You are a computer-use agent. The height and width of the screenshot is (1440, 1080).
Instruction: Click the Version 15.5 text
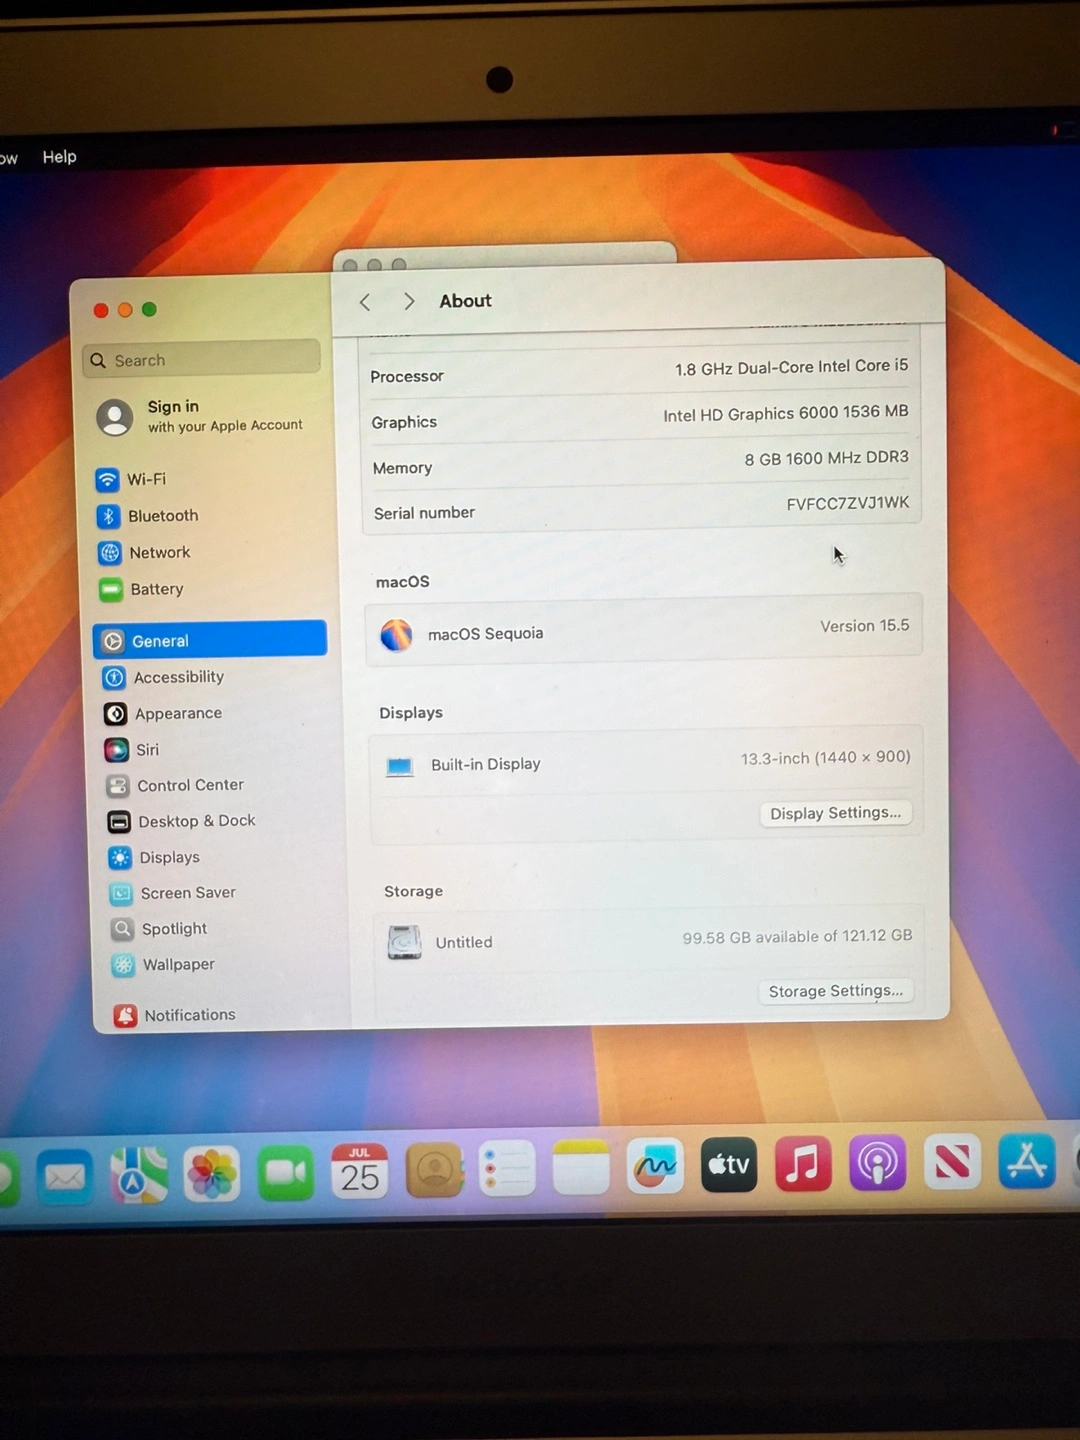[x=864, y=626]
